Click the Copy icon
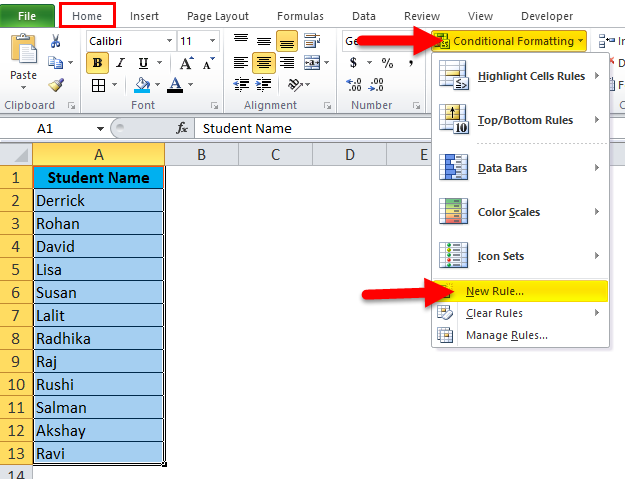The height and width of the screenshot is (479, 625). click(56, 63)
